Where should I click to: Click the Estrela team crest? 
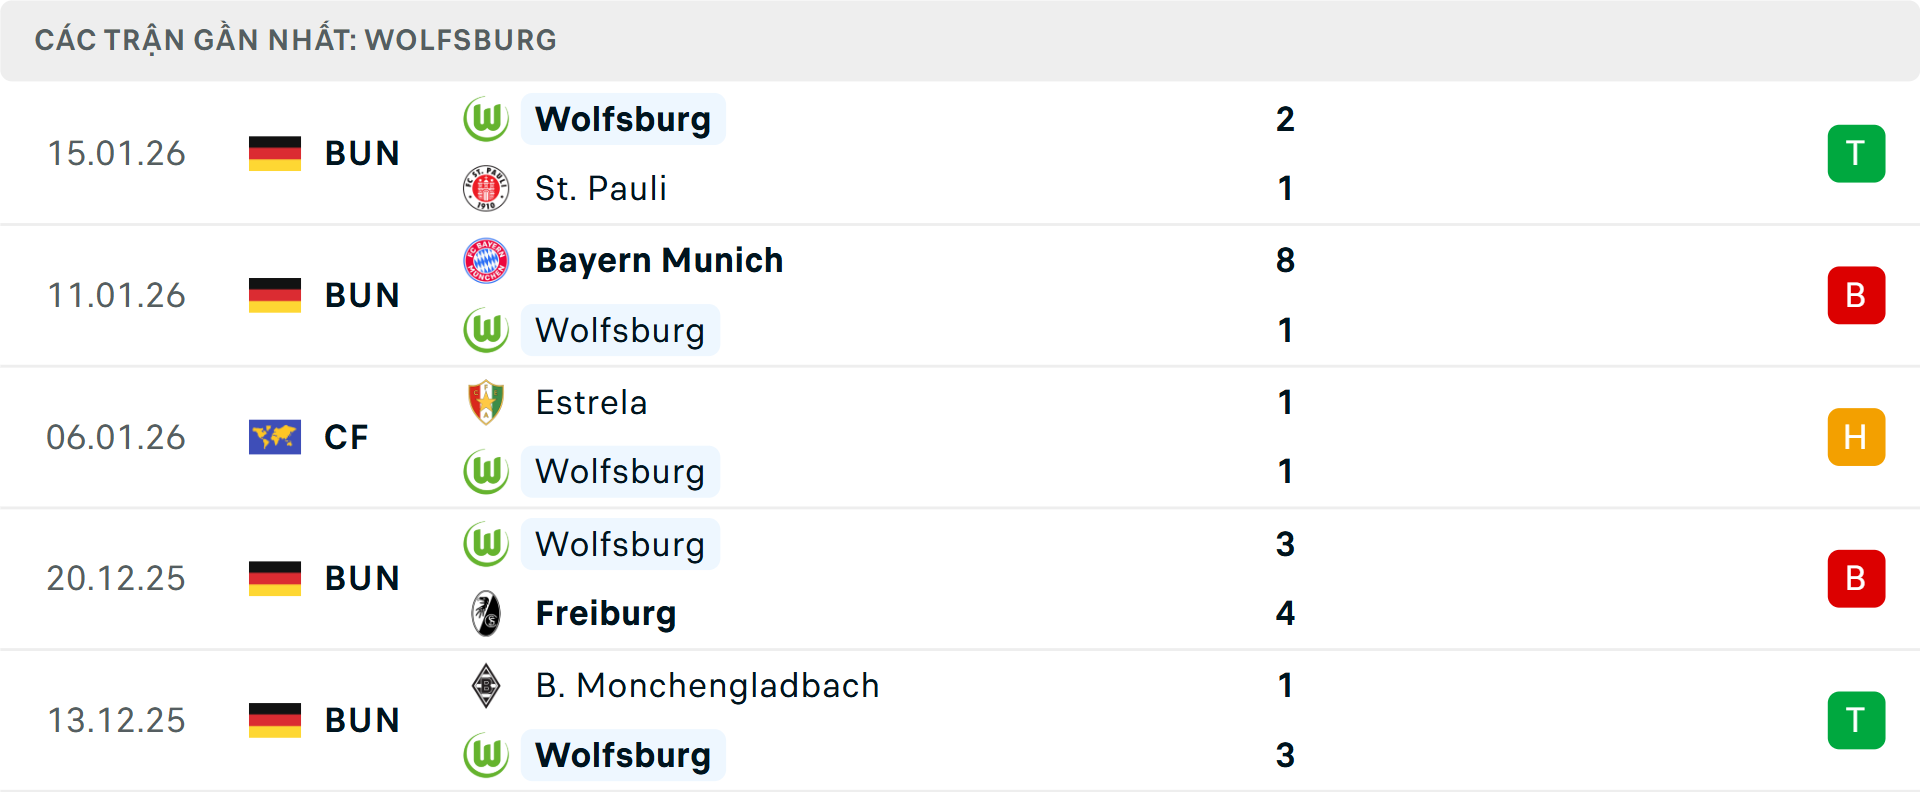pos(486,402)
